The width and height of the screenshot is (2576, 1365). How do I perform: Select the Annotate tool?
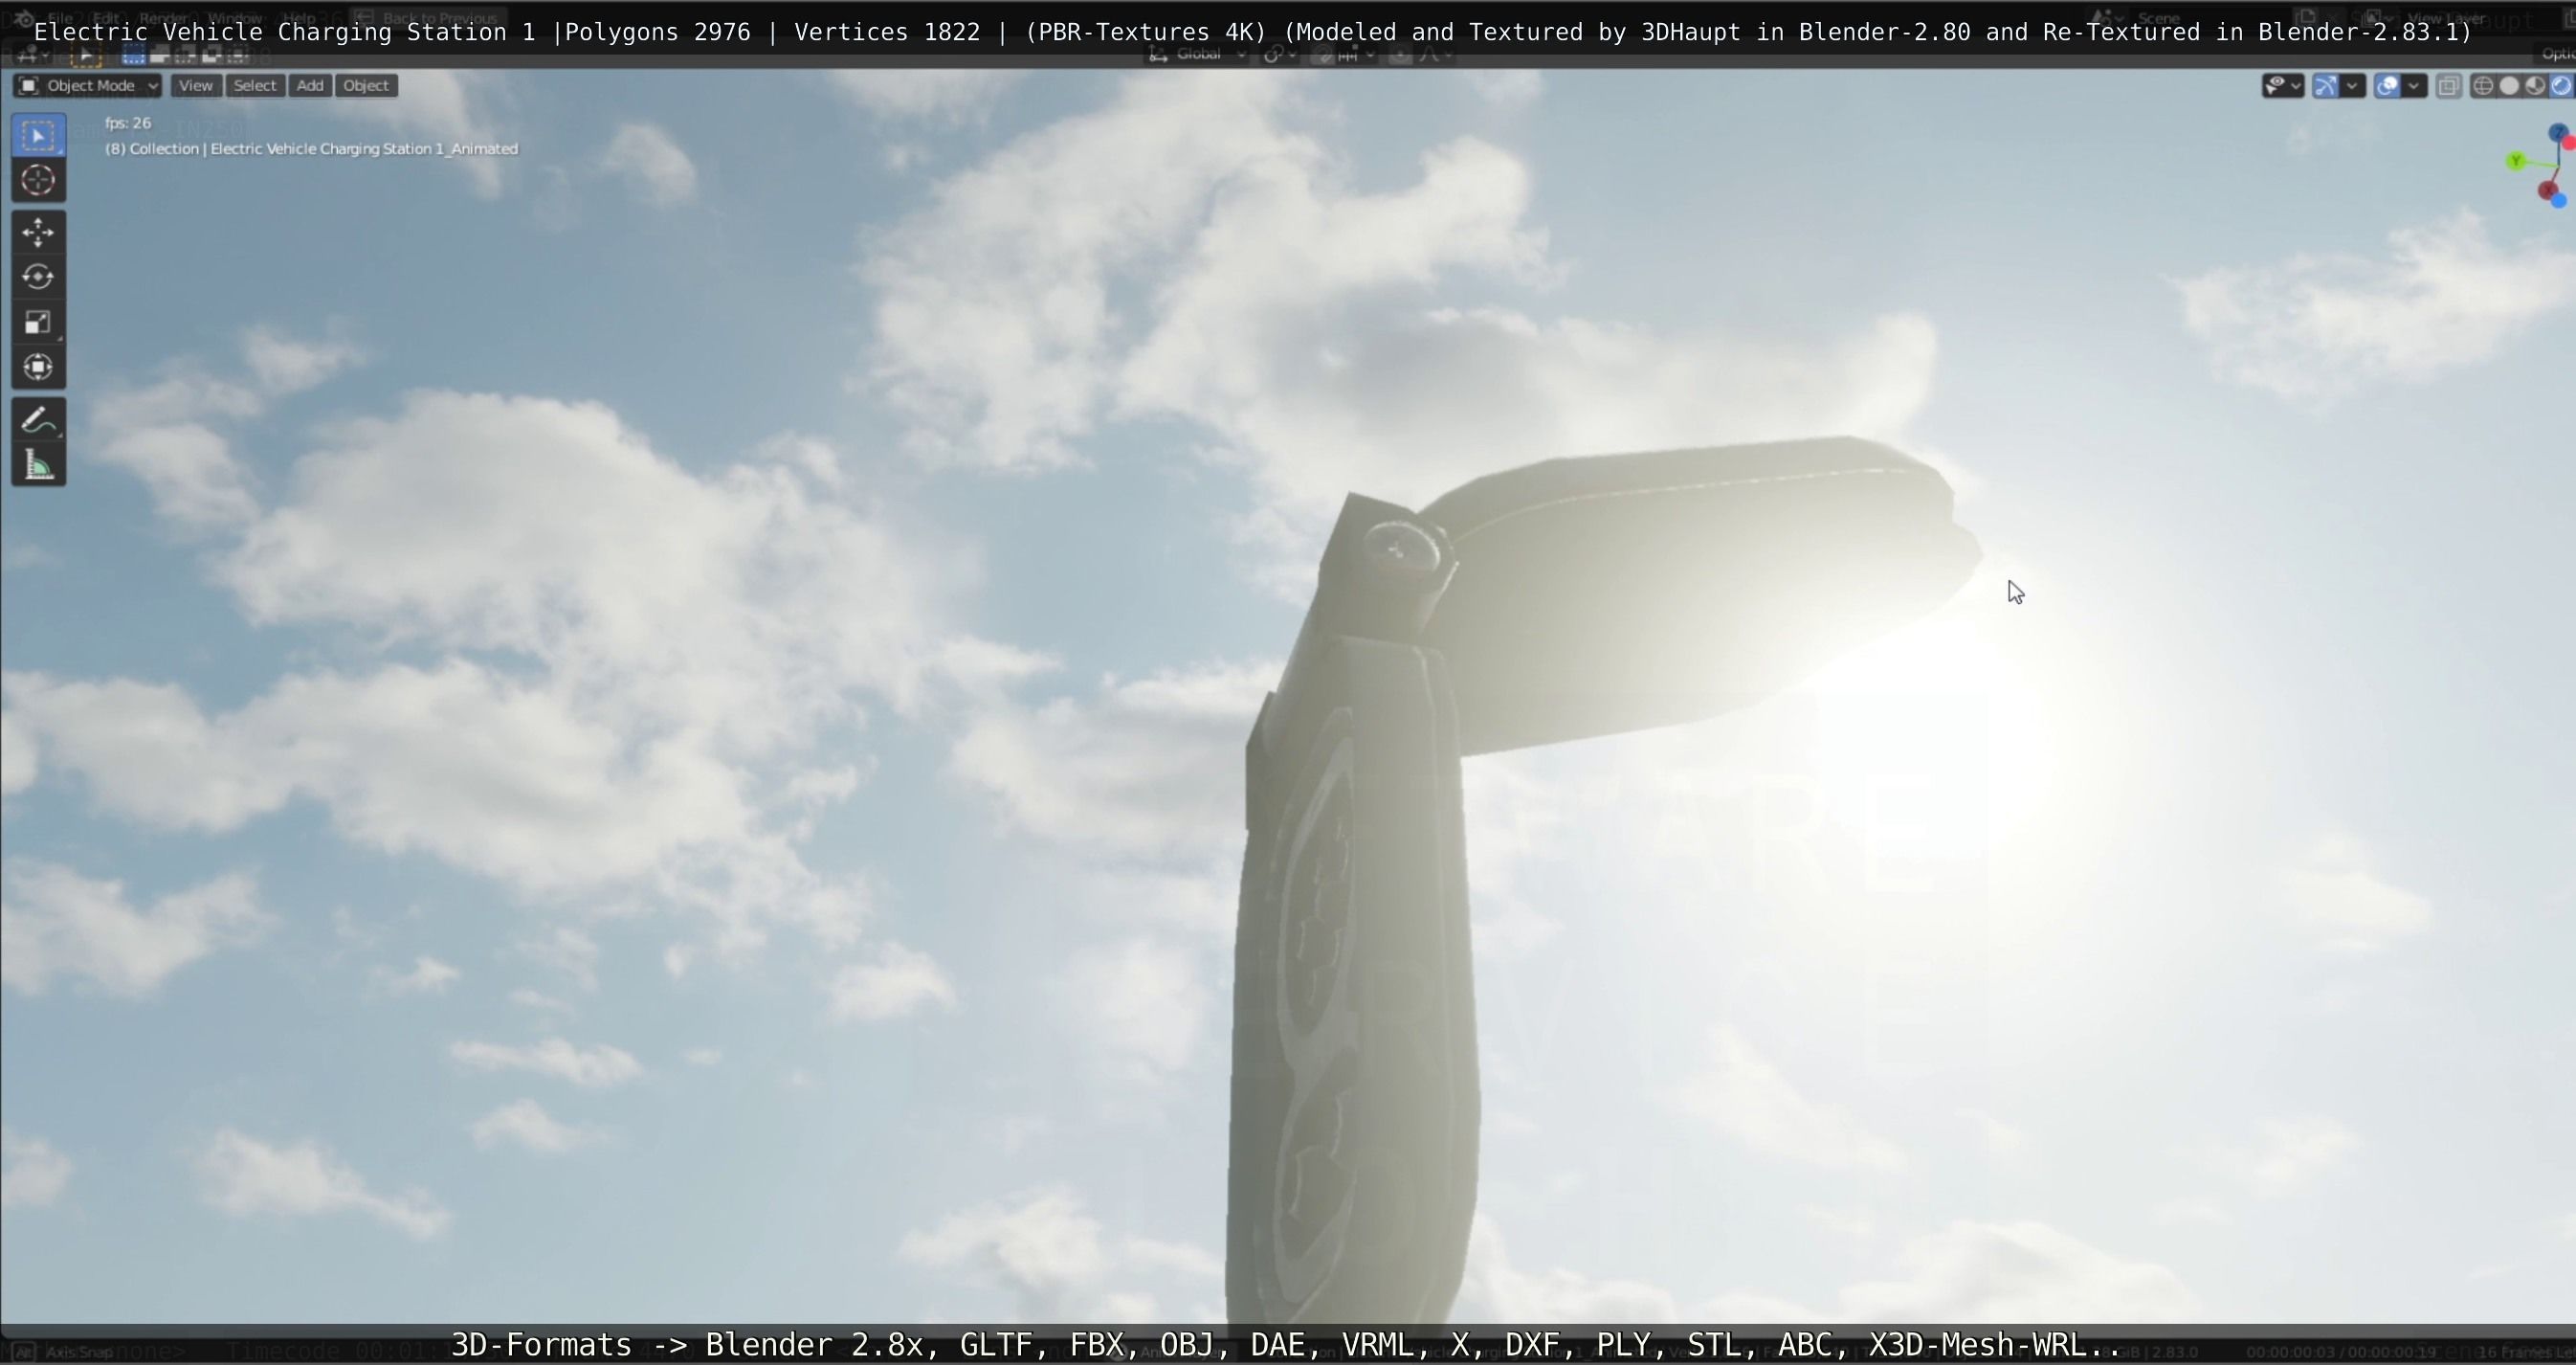point(38,421)
